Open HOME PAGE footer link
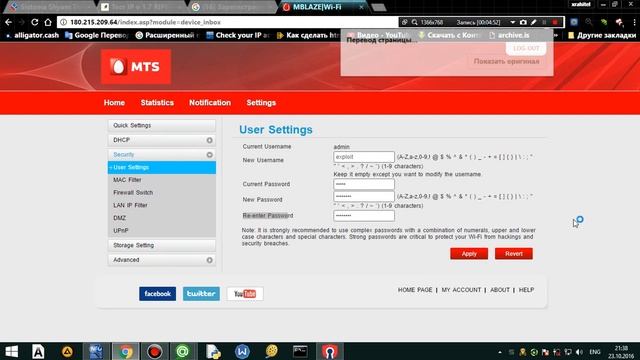 coord(415,290)
